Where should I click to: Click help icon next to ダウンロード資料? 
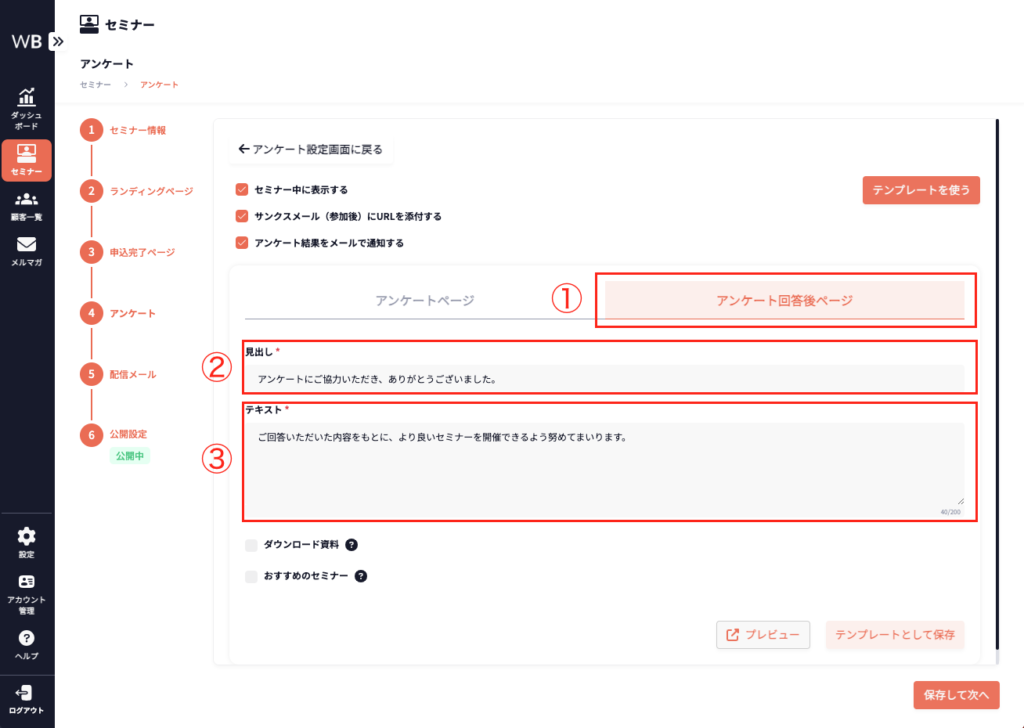click(x=352, y=545)
